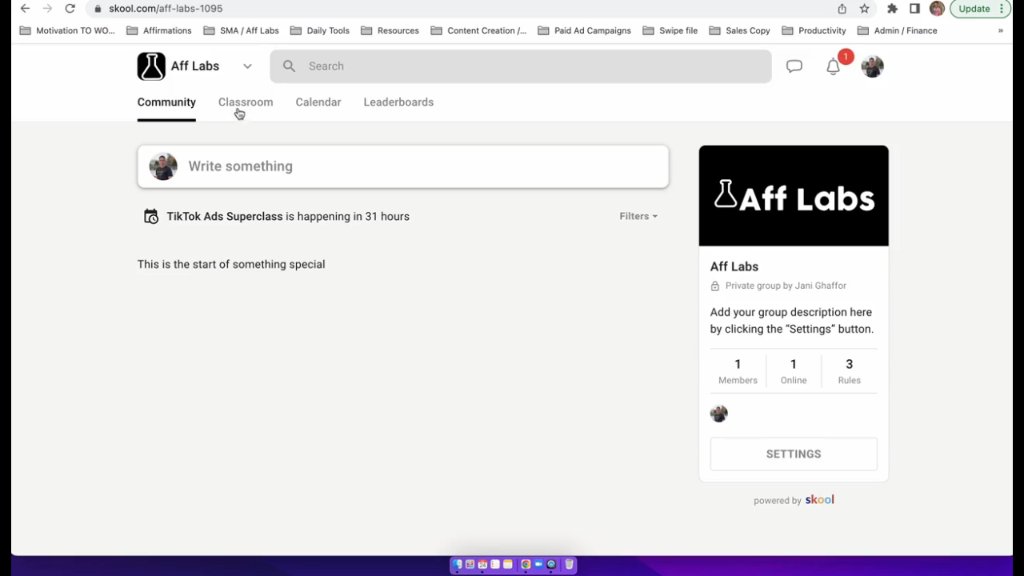The height and width of the screenshot is (576, 1024).
Task: Open the Filters dropdown
Action: [638, 216]
